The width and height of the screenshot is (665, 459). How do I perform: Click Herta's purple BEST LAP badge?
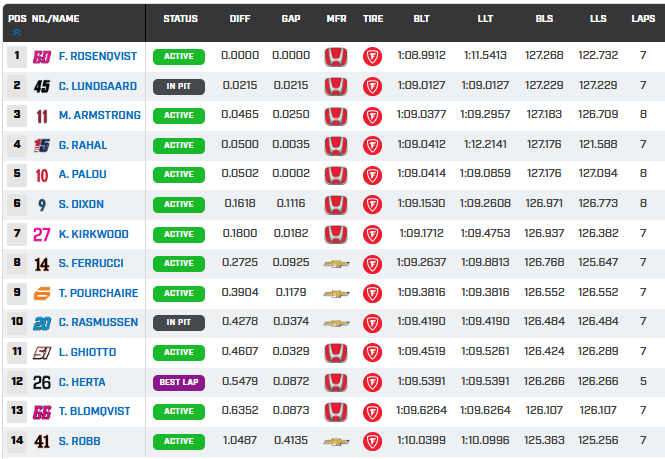pyautogui.click(x=179, y=382)
